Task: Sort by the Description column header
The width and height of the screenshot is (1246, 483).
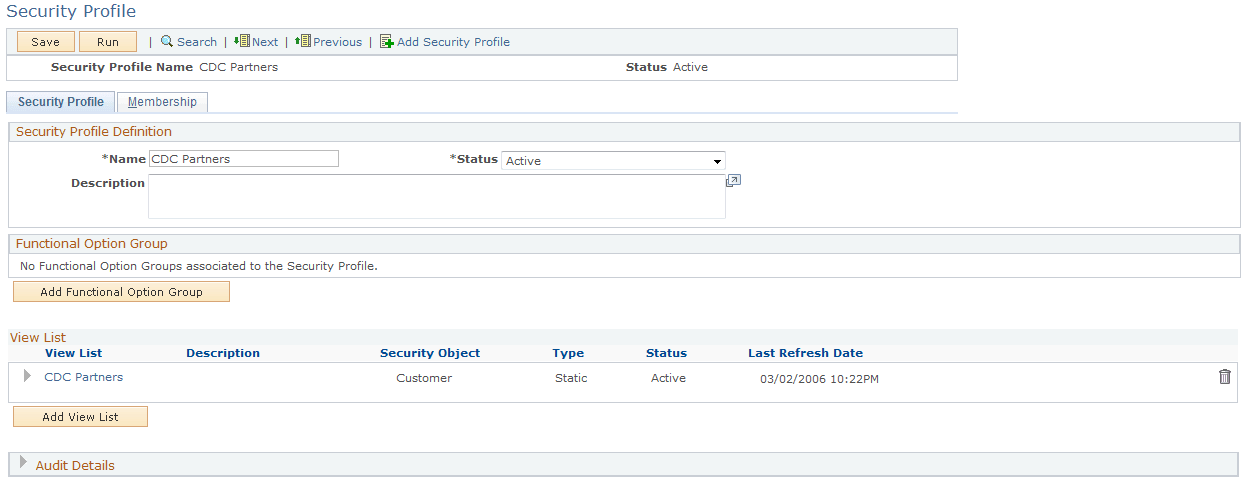Action: 223,353
